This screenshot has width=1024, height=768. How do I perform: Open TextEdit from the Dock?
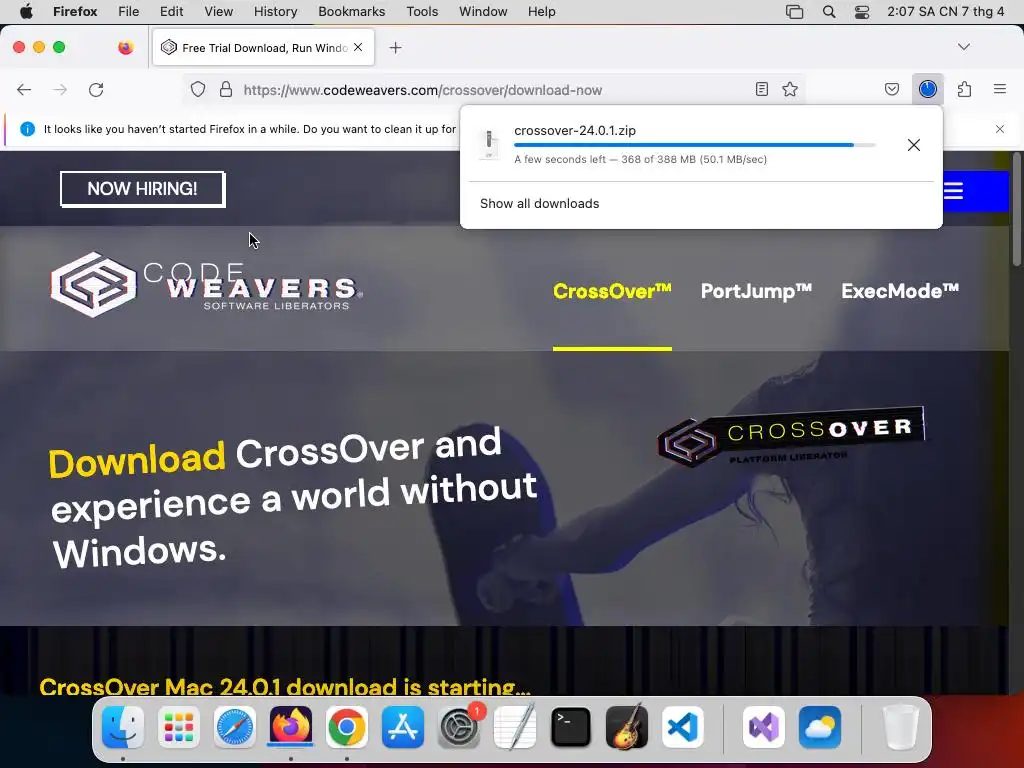515,727
